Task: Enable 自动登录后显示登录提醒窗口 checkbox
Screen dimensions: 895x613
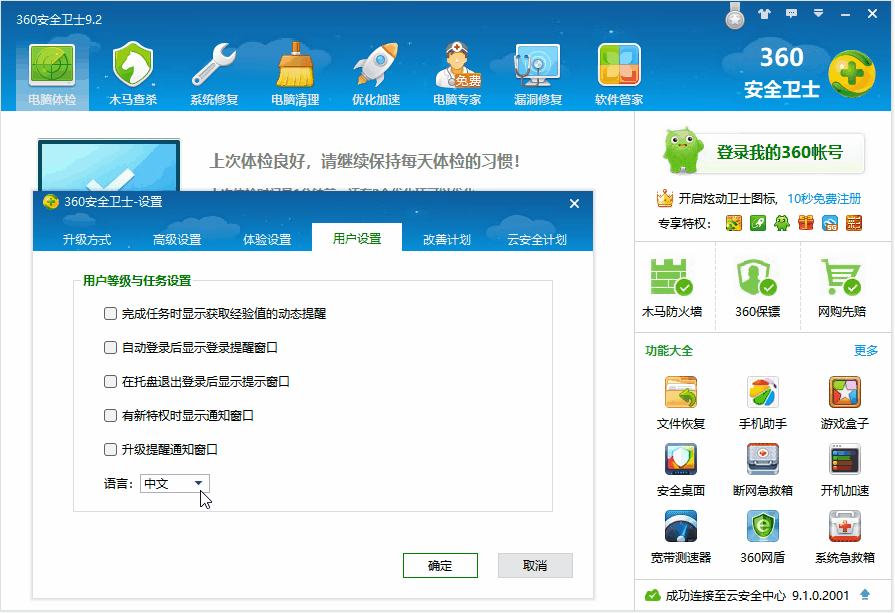Action: 110,347
